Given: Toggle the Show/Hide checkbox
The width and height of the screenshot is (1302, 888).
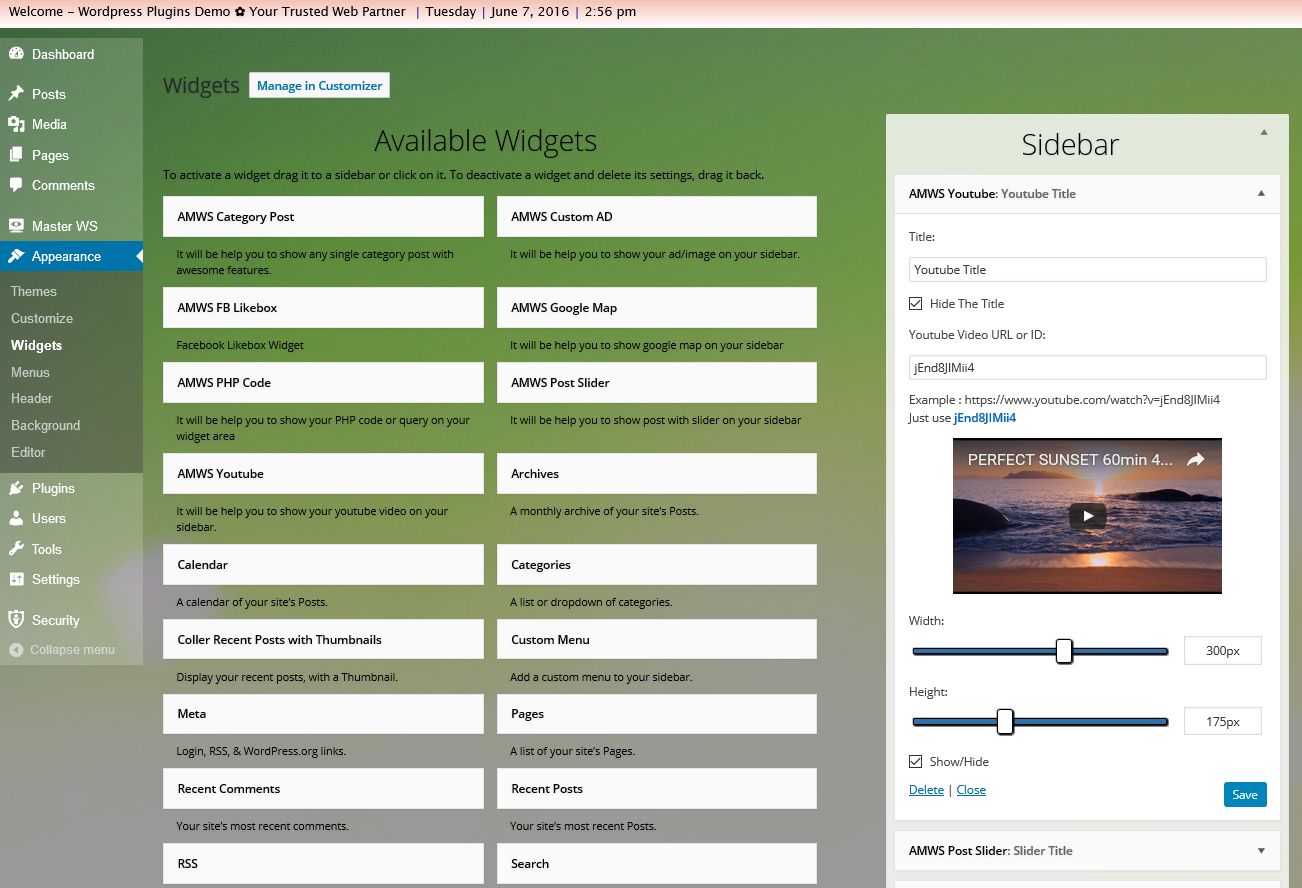Looking at the screenshot, I should coord(915,762).
